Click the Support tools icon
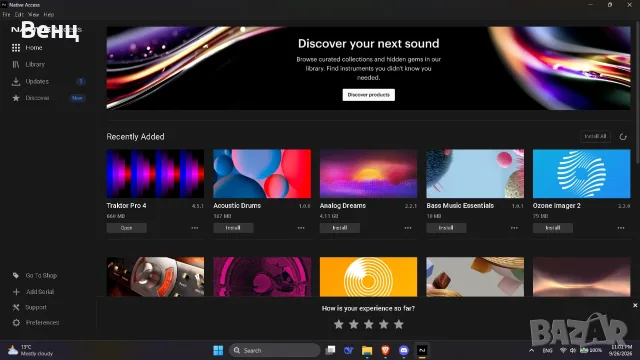Screen dimensions: 640x360 [x=16, y=307]
